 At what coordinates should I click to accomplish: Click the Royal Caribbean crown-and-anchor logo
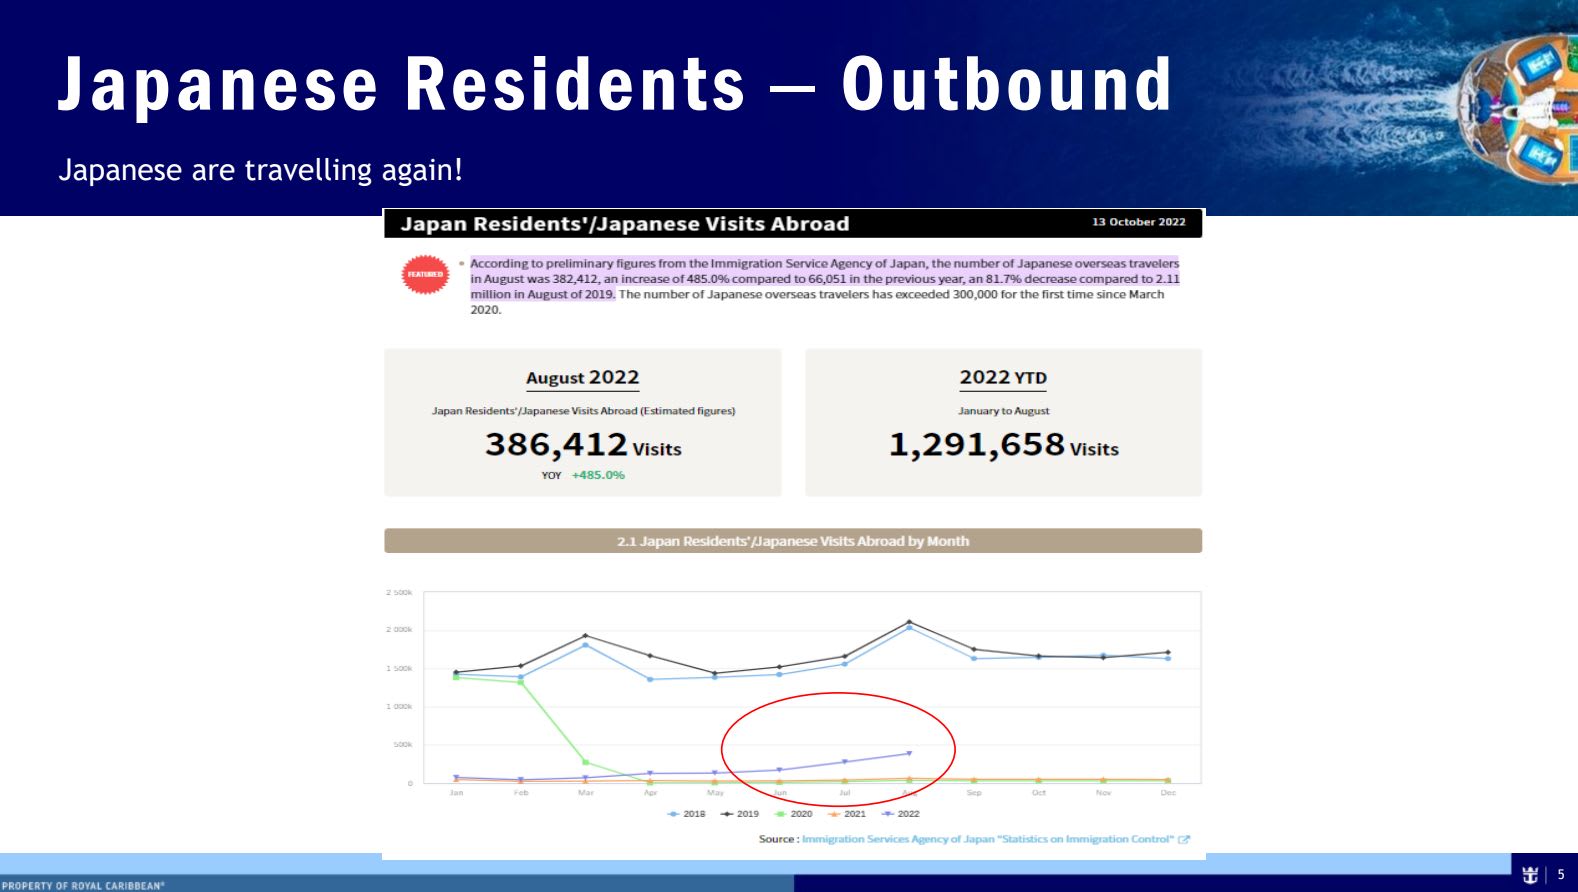(x=1530, y=875)
